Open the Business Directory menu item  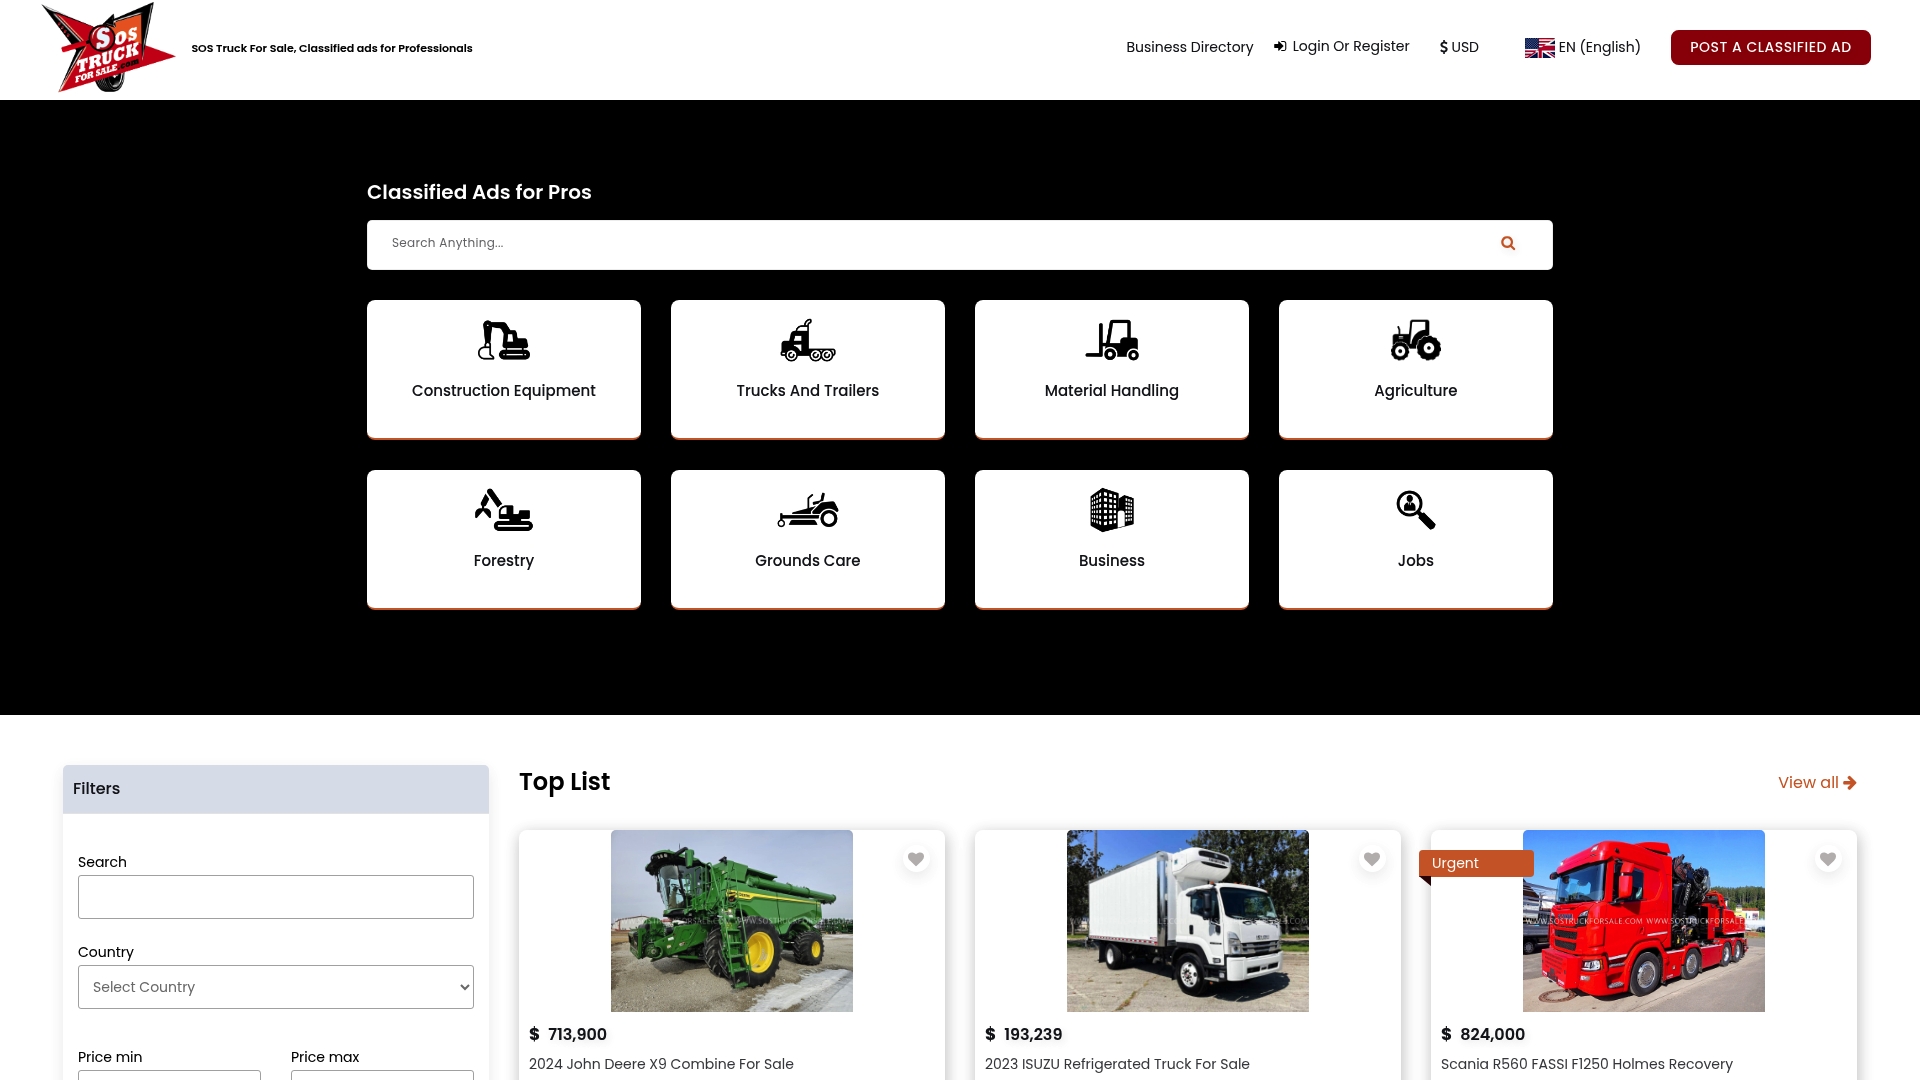[x=1189, y=47]
